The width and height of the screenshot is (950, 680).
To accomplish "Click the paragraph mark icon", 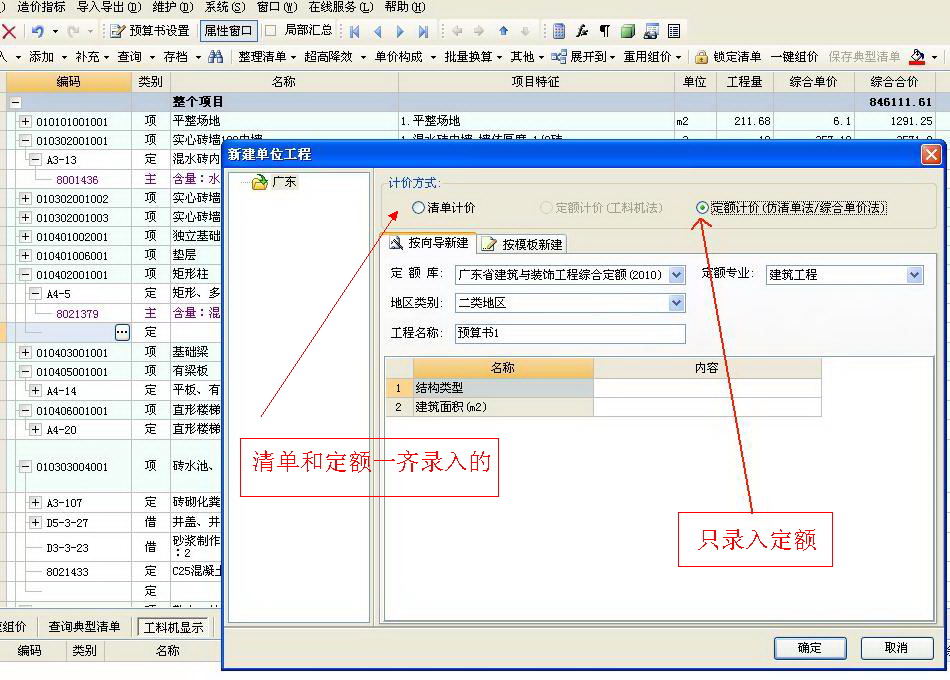I will tap(605, 31).
